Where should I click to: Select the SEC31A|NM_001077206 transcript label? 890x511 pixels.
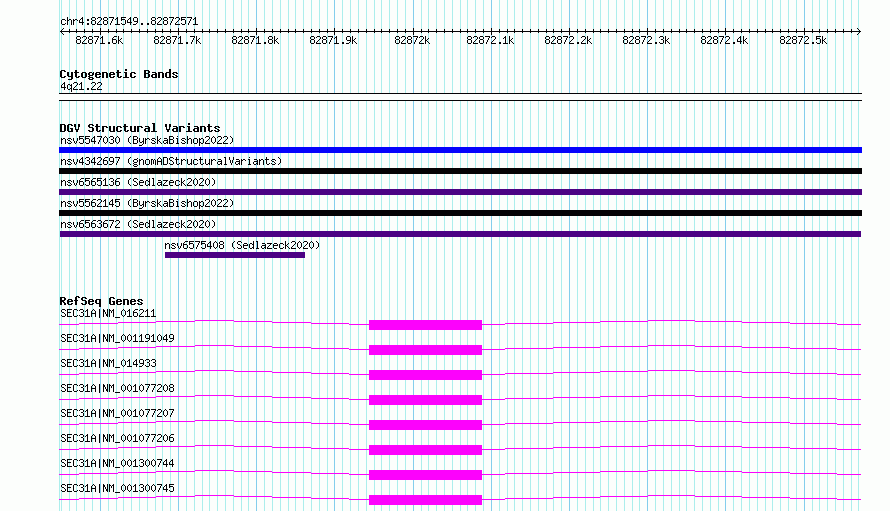click(x=117, y=438)
